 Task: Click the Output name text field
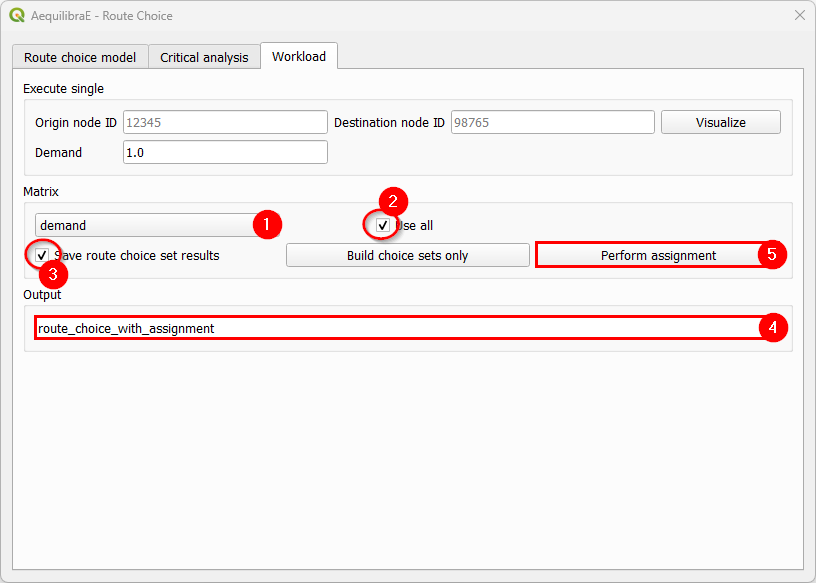(395, 328)
